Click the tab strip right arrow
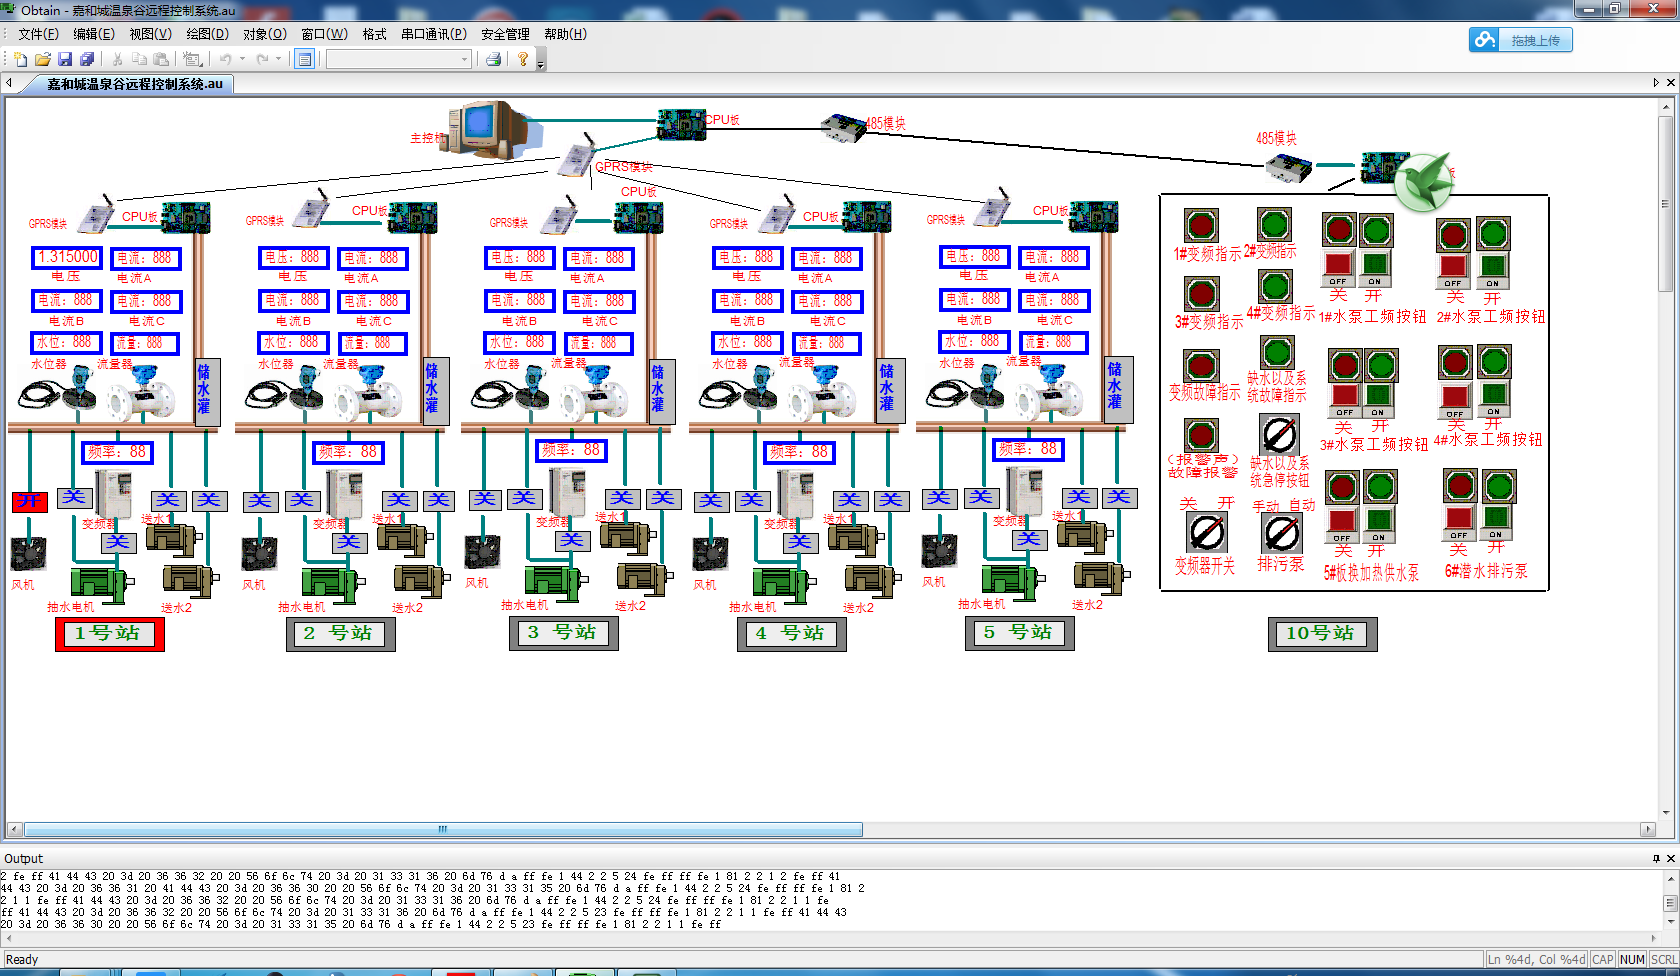This screenshot has width=1680, height=976. tap(1656, 83)
